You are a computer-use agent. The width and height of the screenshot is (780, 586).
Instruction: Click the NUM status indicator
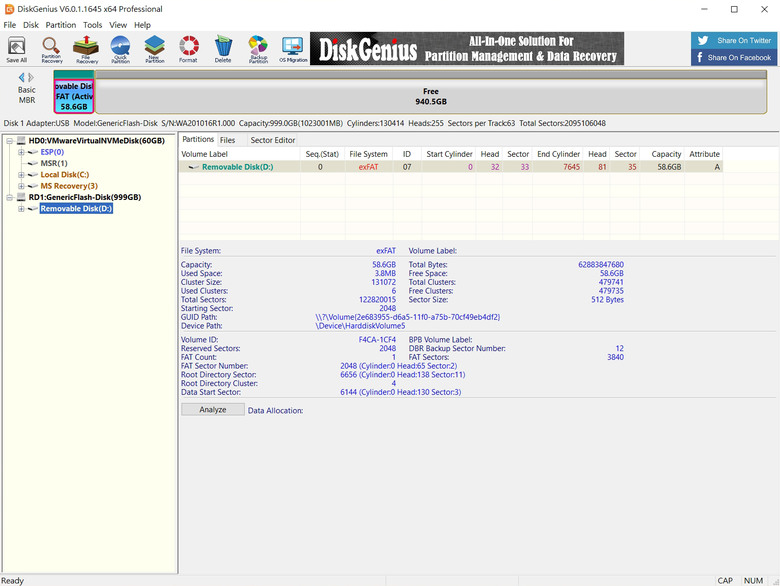tap(753, 581)
